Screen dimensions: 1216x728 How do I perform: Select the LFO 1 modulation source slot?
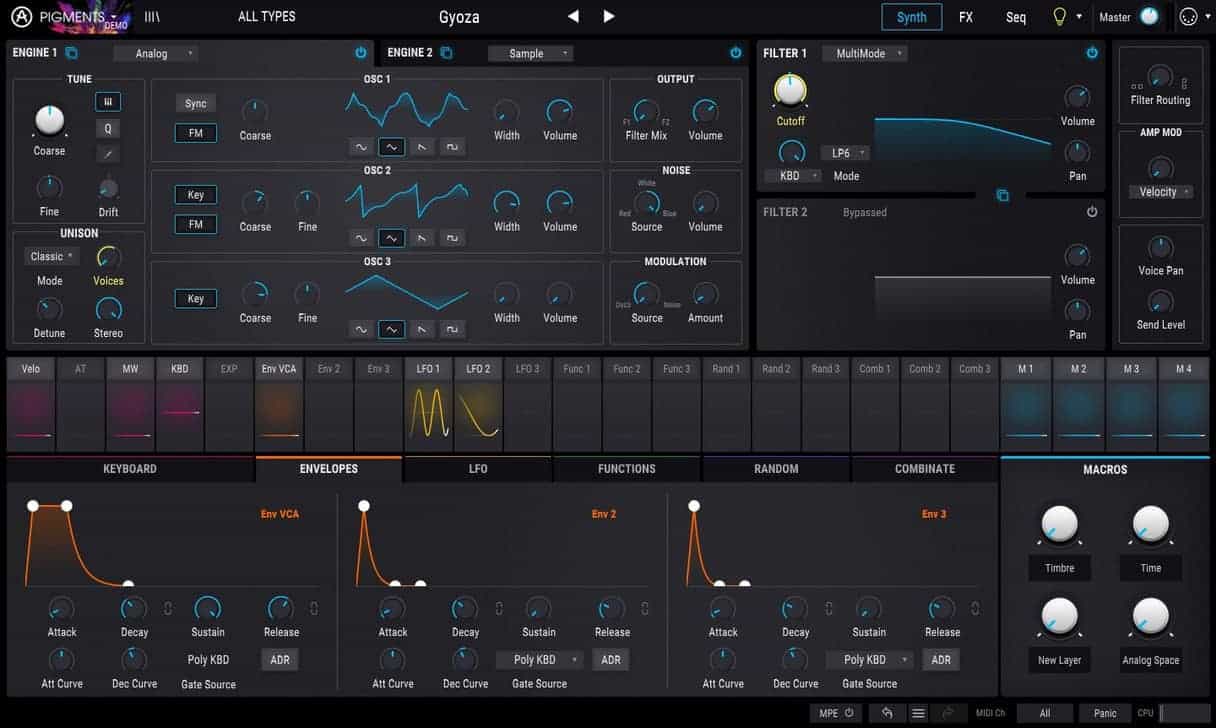429,405
